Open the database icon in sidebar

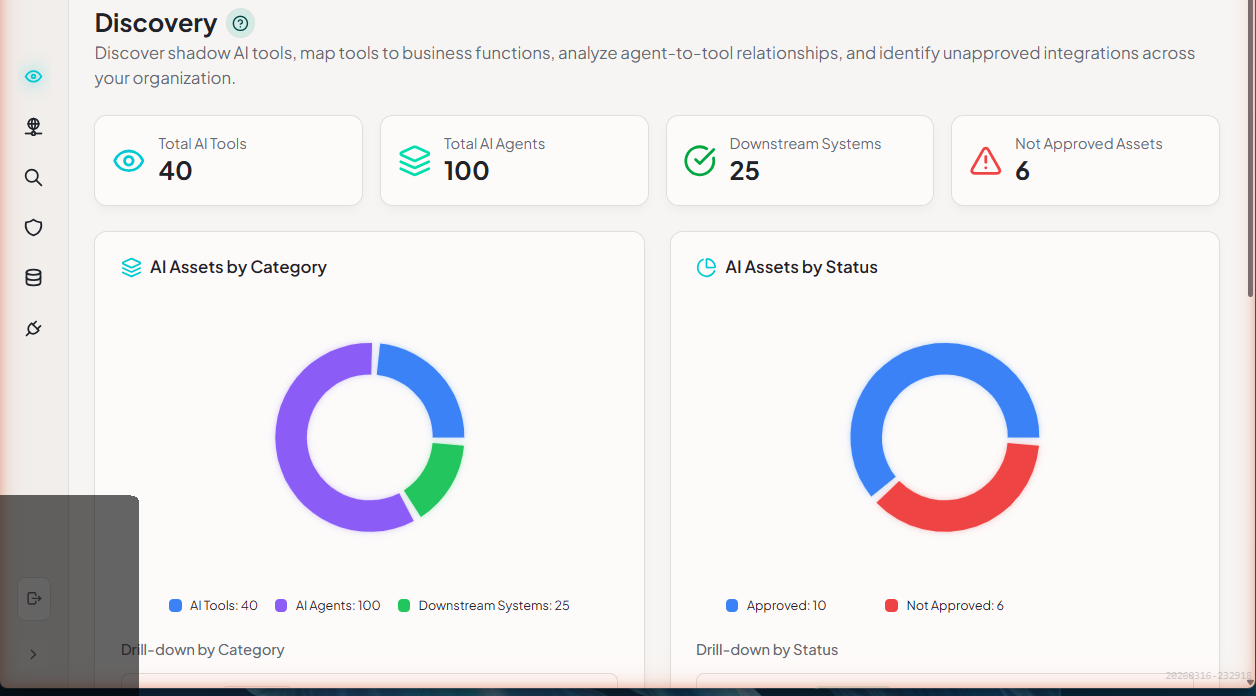(x=33, y=278)
